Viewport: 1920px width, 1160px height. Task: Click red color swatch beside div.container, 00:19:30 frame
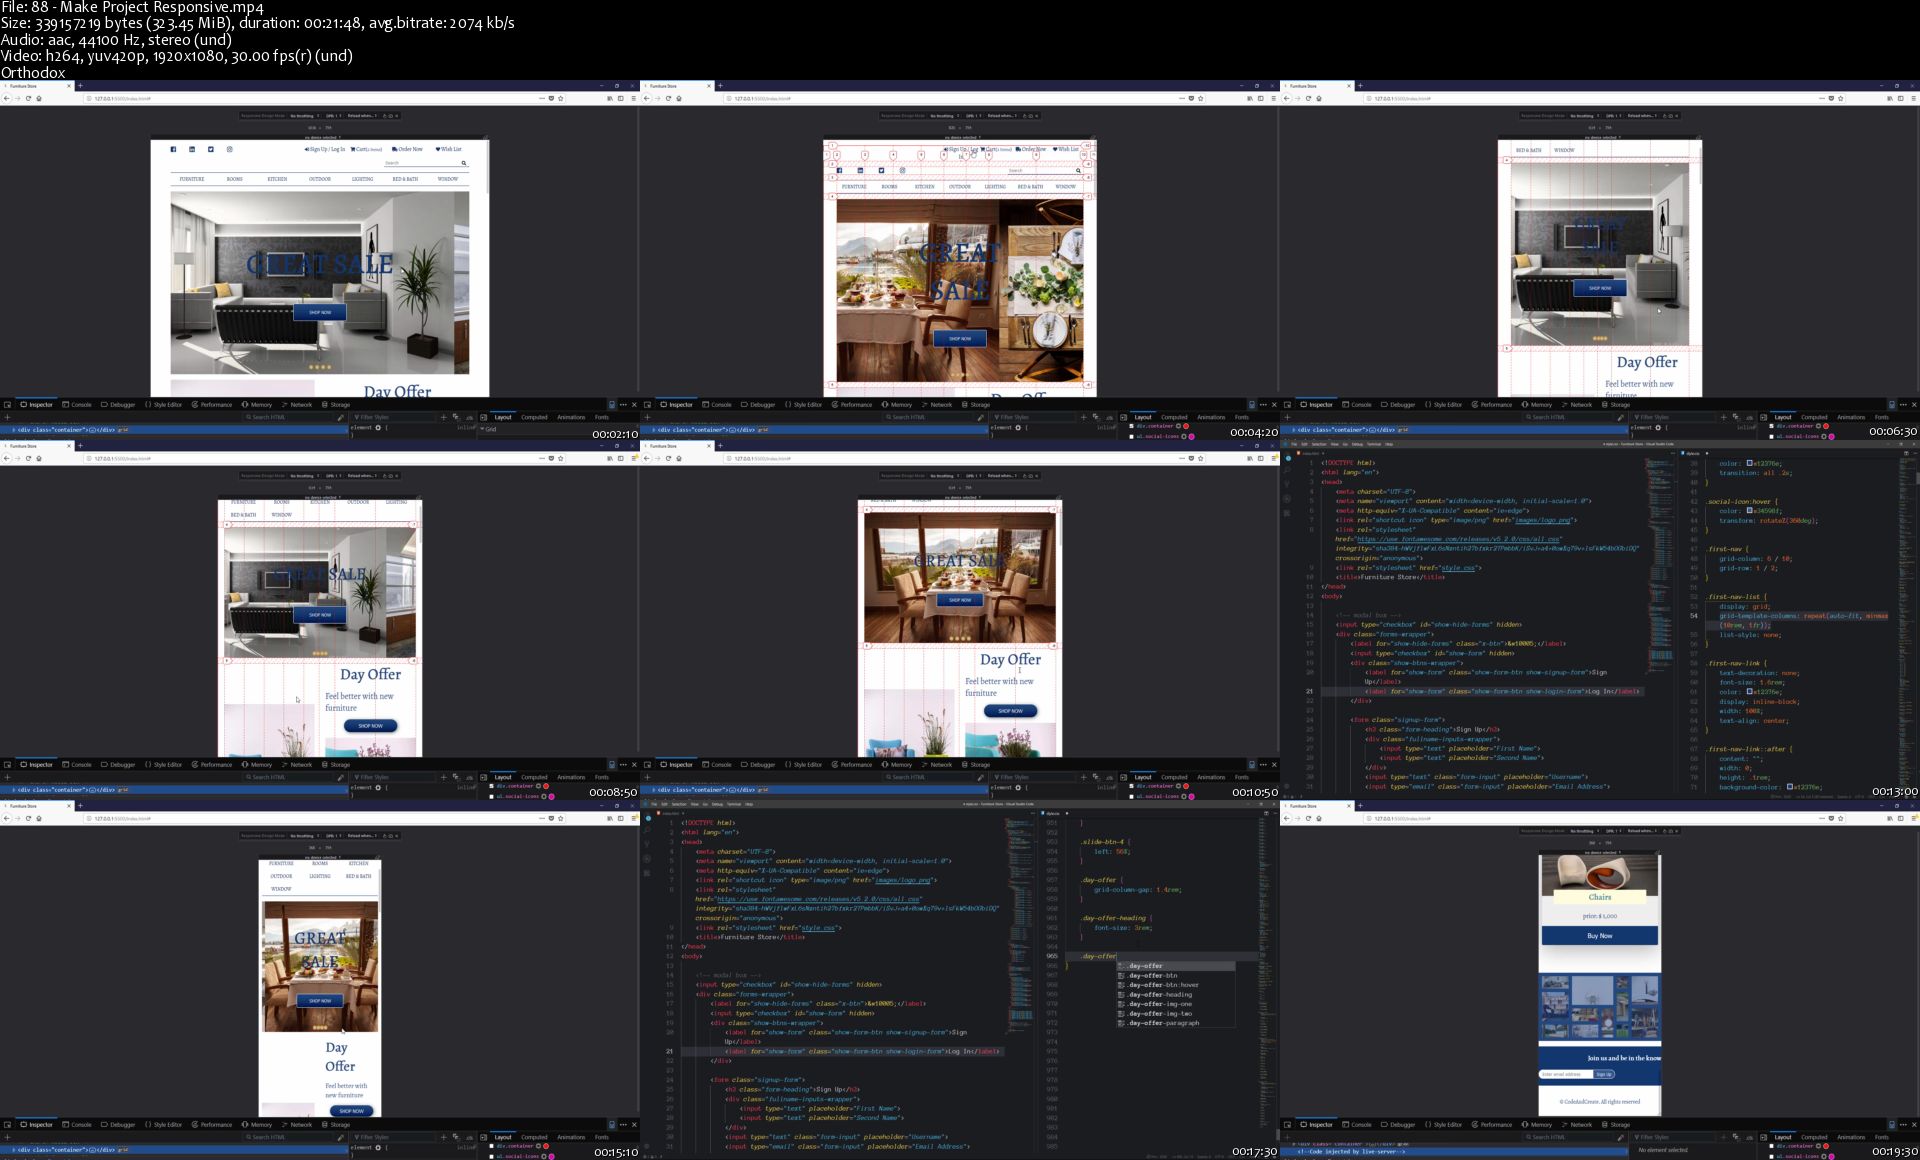point(1826,1146)
